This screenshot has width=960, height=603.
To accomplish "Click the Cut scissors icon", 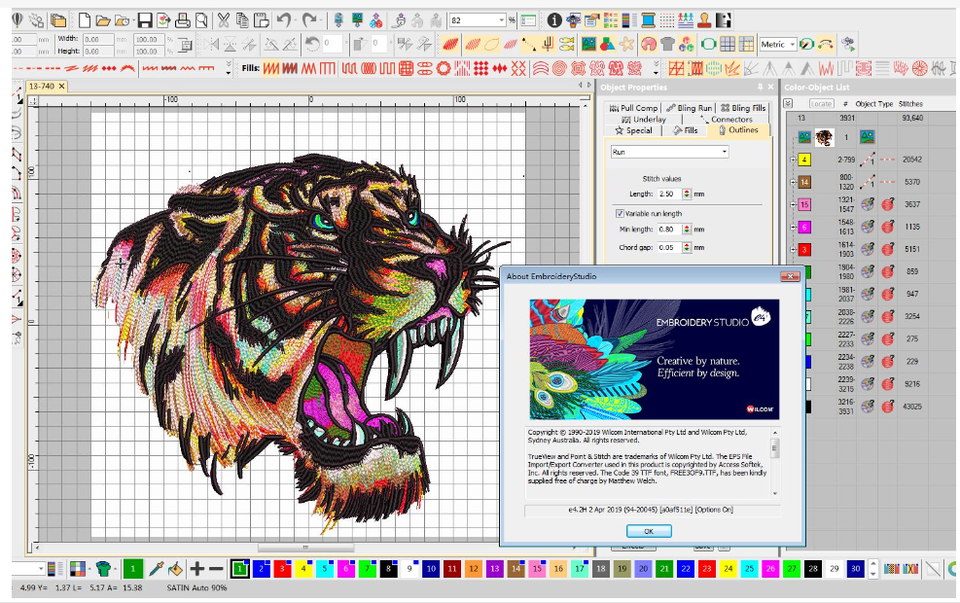I will [223, 20].
